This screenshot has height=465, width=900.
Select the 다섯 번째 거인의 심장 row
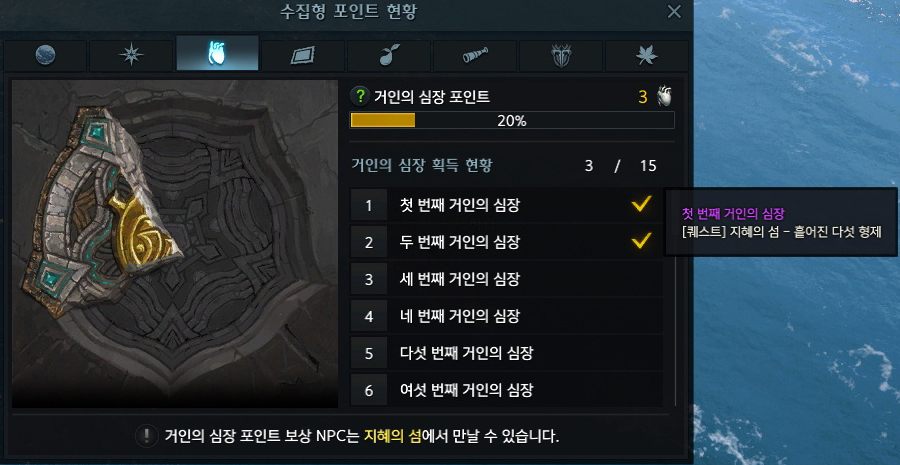tap(506, 353)
